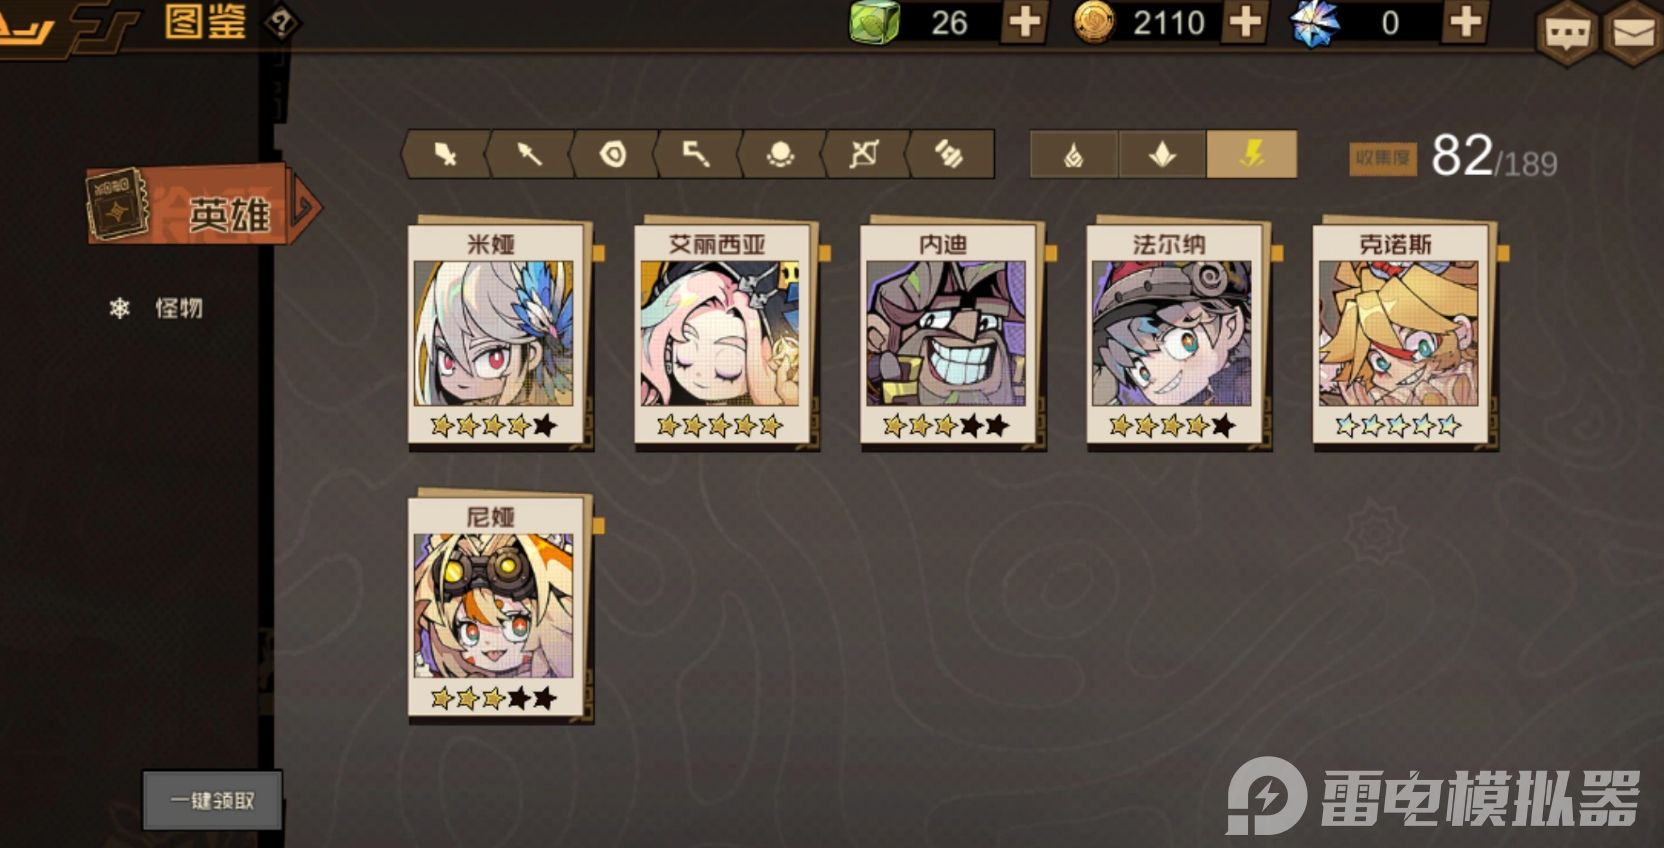1664x848 pixels.
Task: Open the 尼娅 hero card
Action: point(496,606)
